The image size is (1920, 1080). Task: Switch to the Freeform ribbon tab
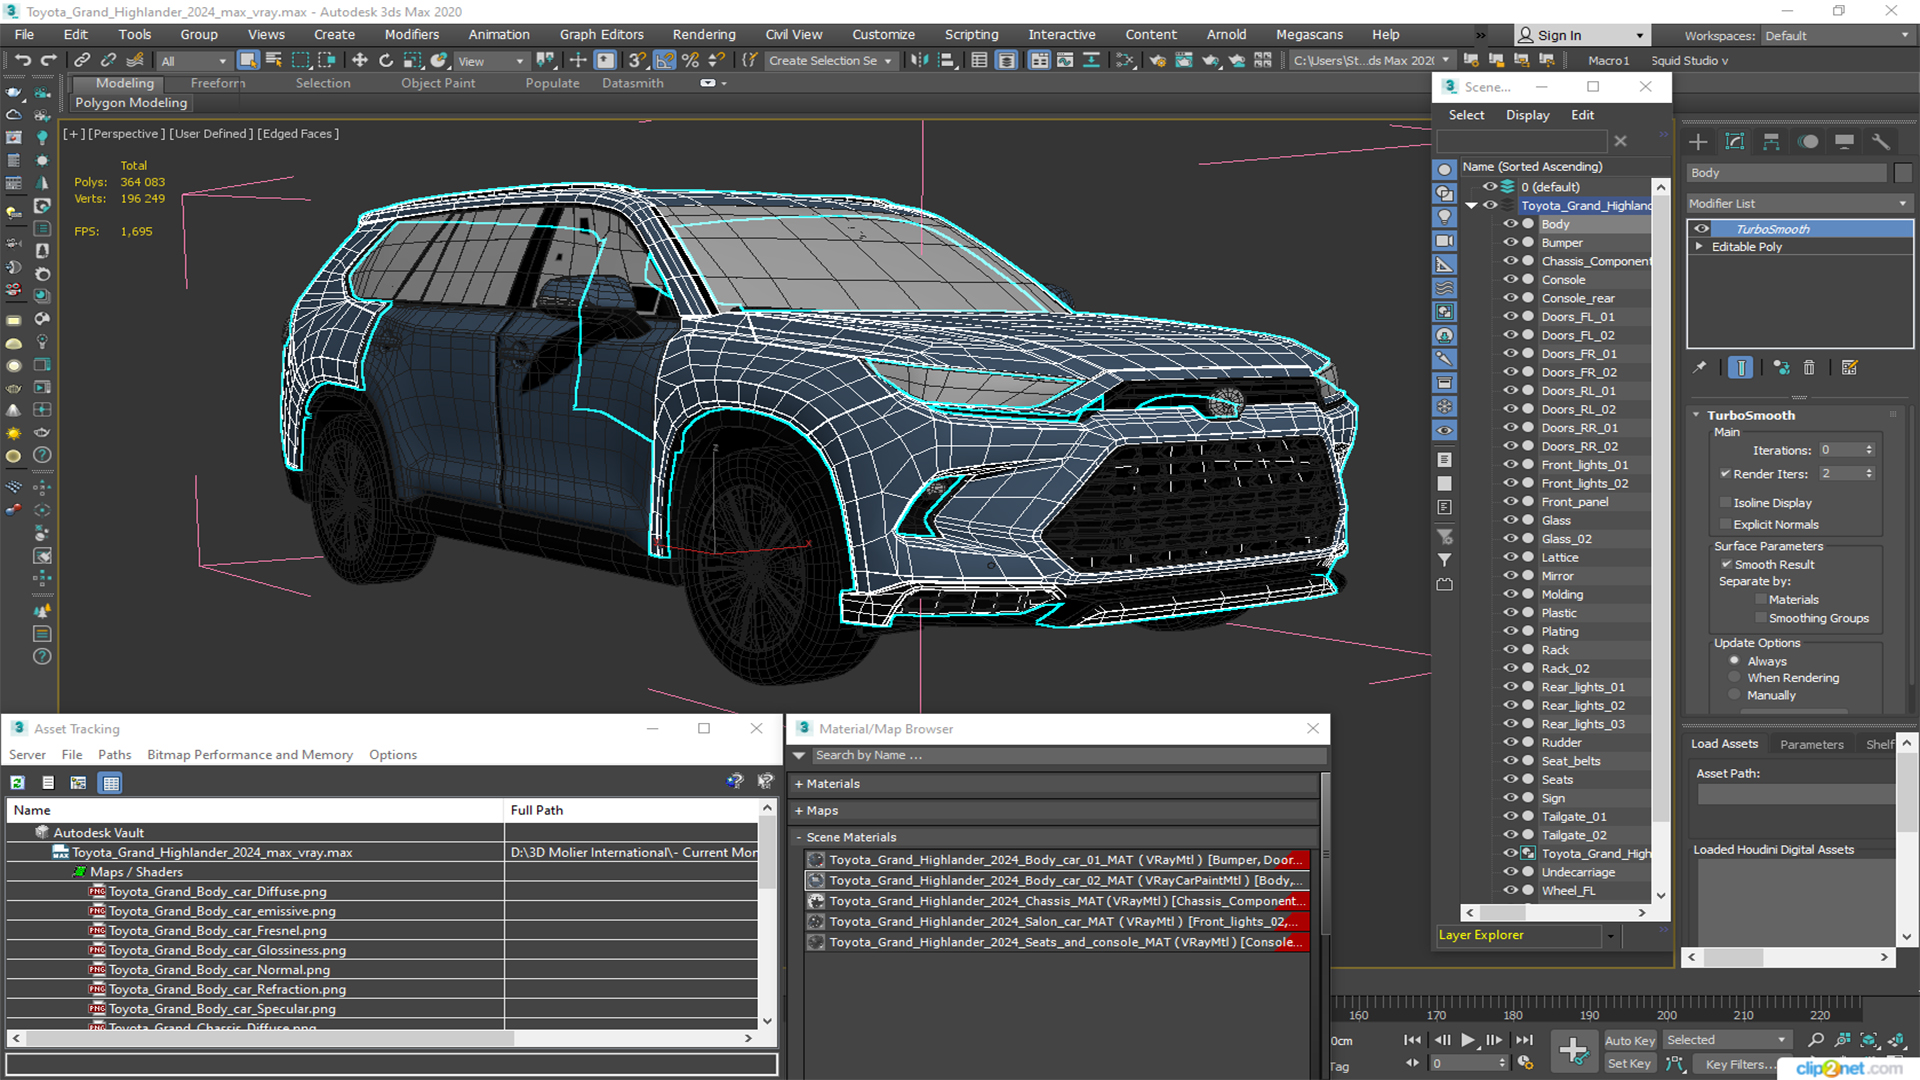[217, 83]
